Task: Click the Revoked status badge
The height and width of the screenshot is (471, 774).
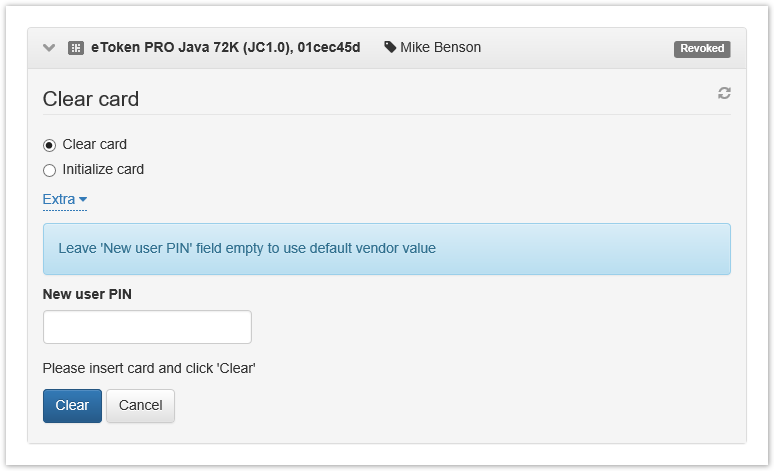Action: (702, 48)
